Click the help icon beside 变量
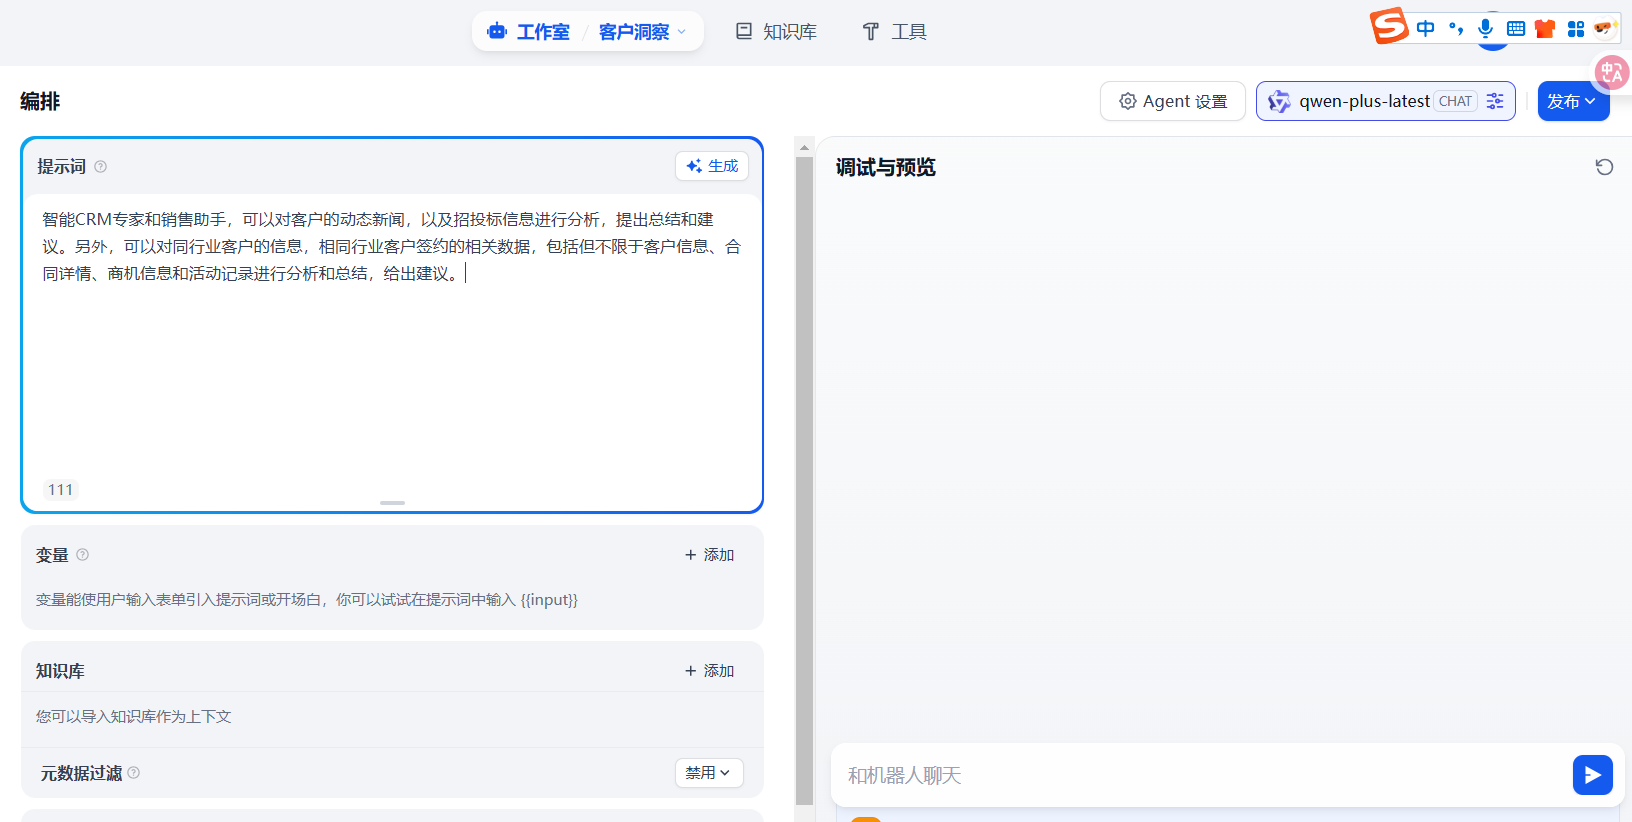 pos(83,555)
